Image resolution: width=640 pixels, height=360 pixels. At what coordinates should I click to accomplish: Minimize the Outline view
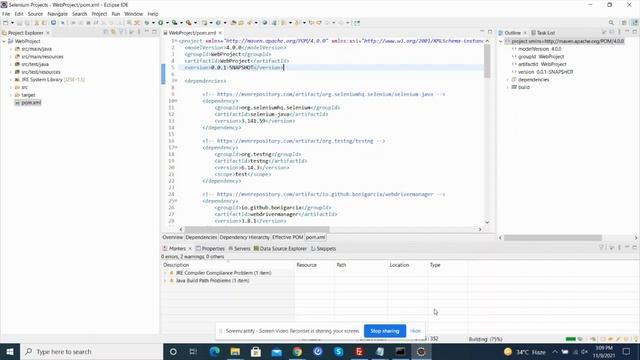click(627, 32)
